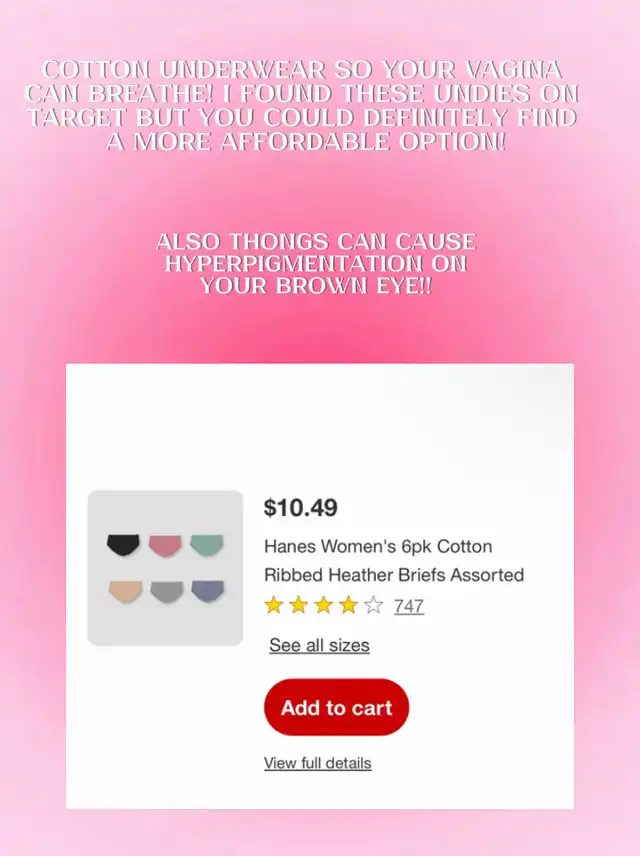Open the See all sizes link
The image size is (640, 856).
pyautogui.click(x=319, y=645)
